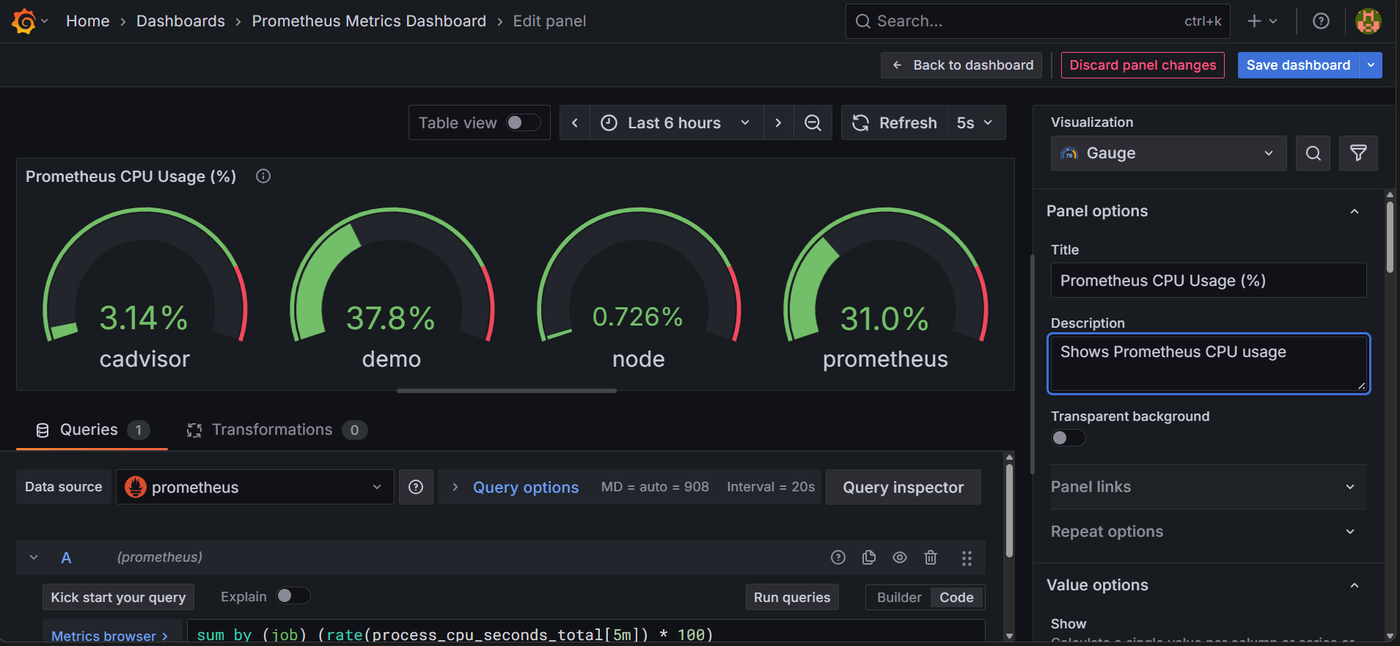This screenshot has height=646, width=1400.
Task: Toggle the Explain switch
Action: click(293, 596)
